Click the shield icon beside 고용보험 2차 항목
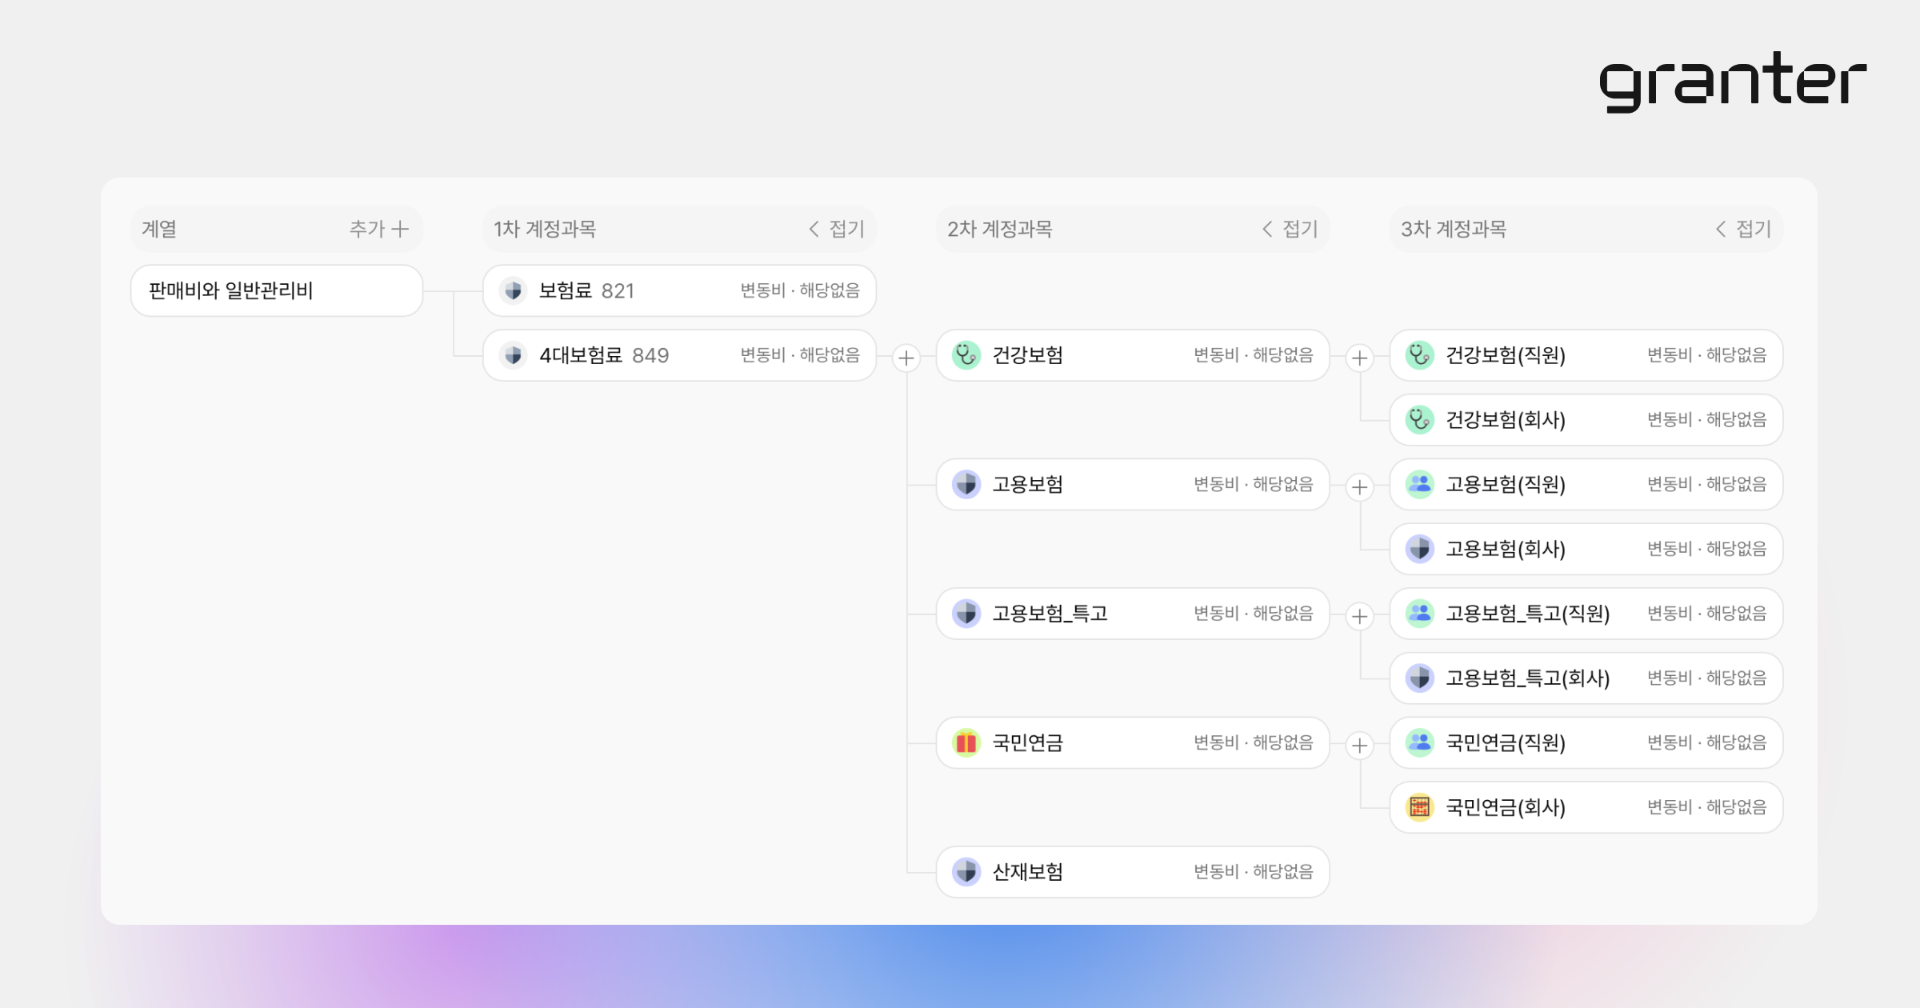The image size is (1920, 1008). point(966,485)
